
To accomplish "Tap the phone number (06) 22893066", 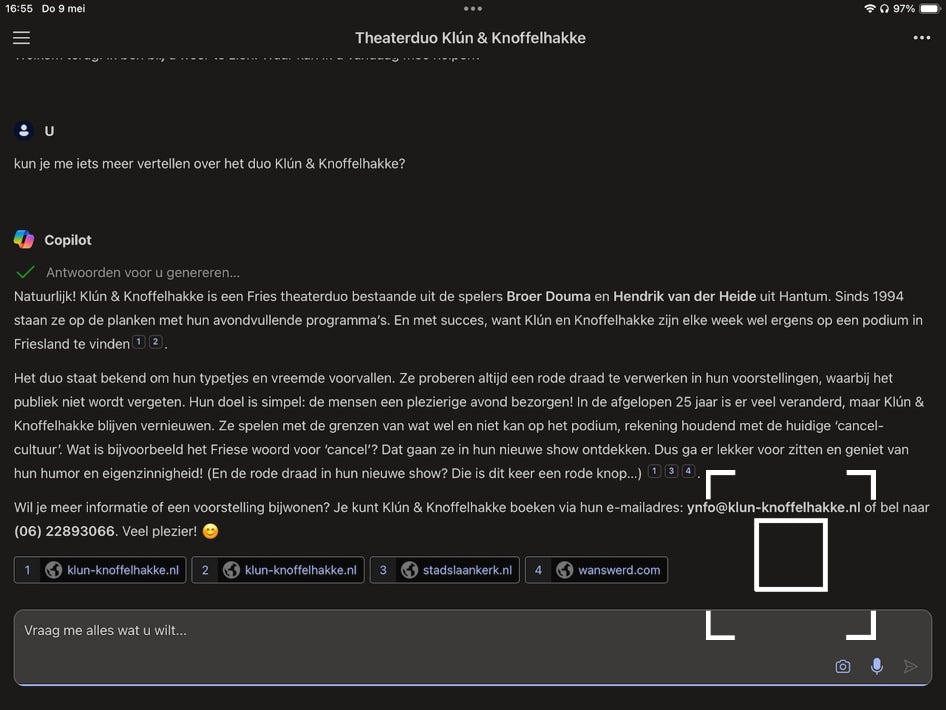I will coord(65,531).
